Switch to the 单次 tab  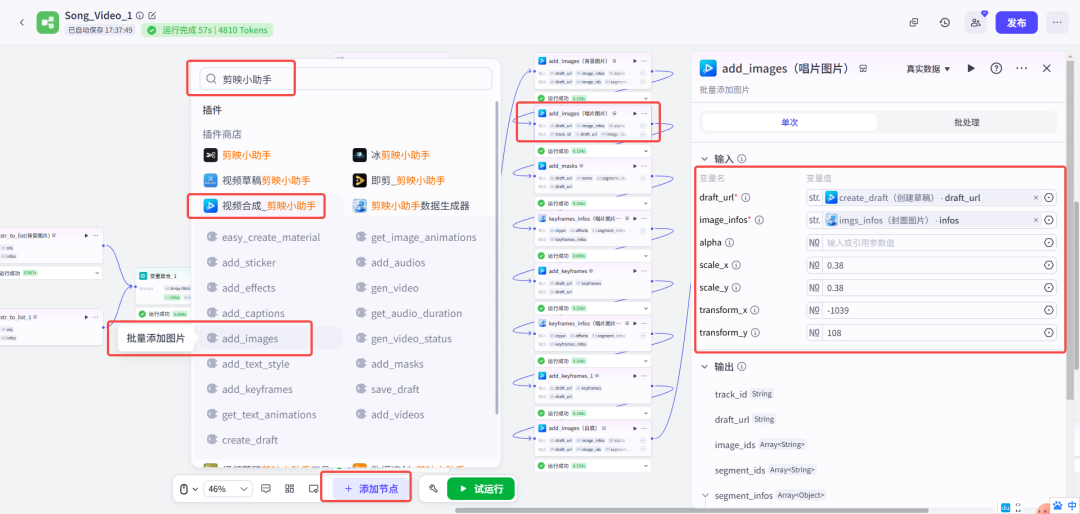(789, 122)
